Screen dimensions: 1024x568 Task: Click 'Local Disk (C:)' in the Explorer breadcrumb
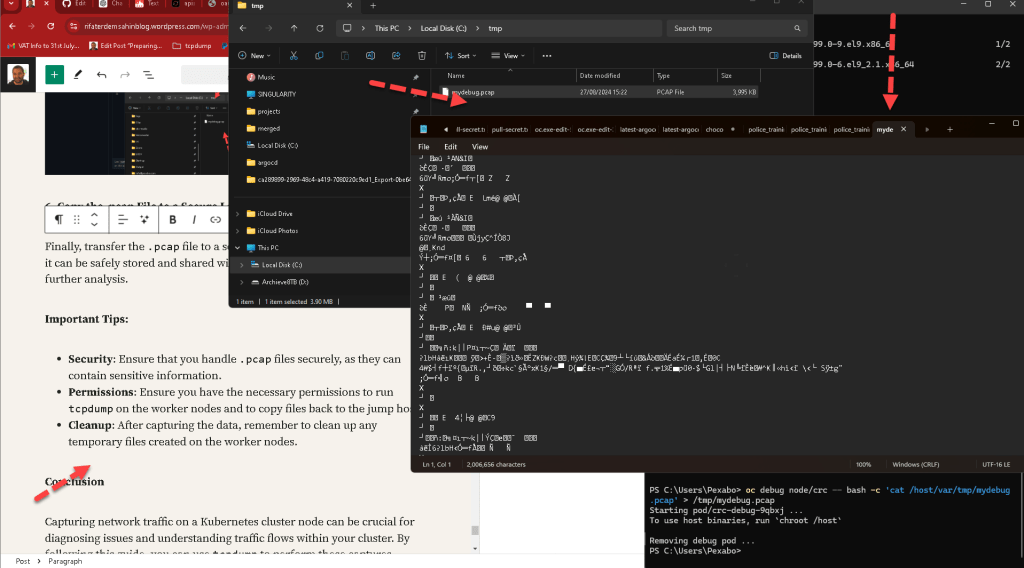[x=443, y=28]
